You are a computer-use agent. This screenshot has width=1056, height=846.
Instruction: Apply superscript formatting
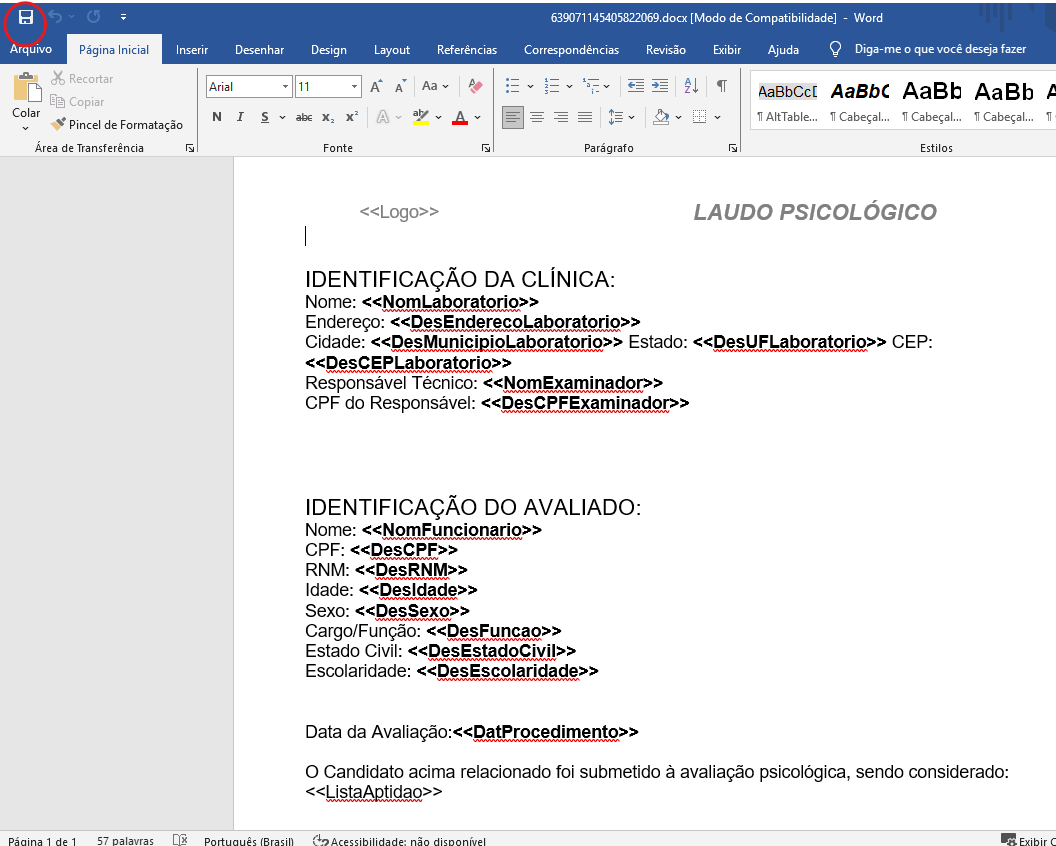351,117
